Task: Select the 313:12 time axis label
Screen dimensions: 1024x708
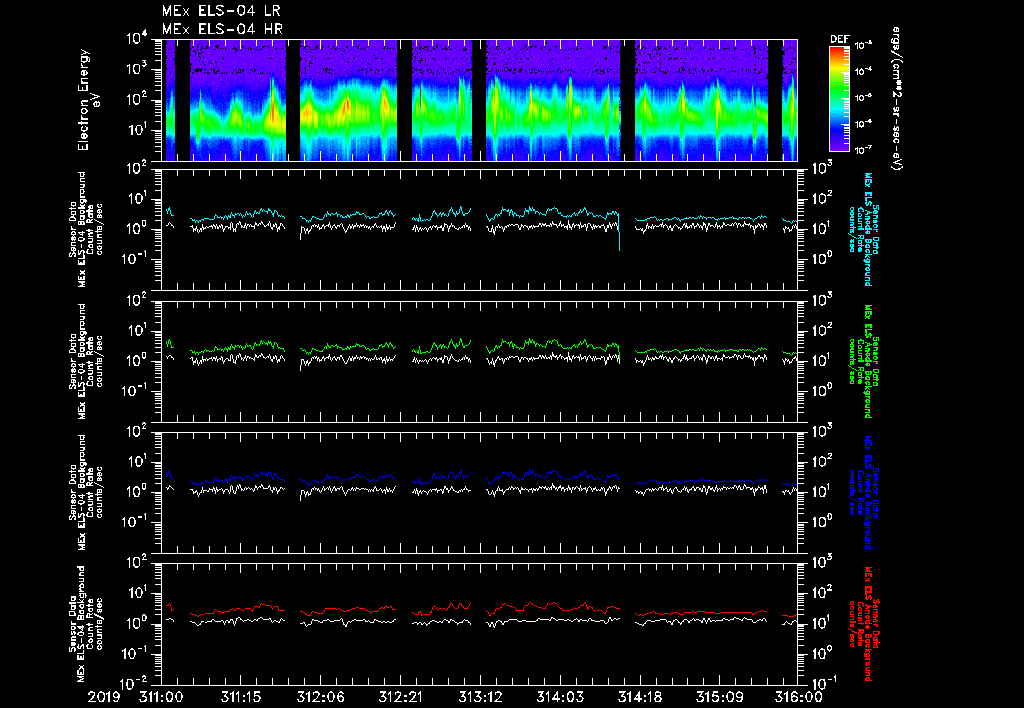Action: [479, 696]
